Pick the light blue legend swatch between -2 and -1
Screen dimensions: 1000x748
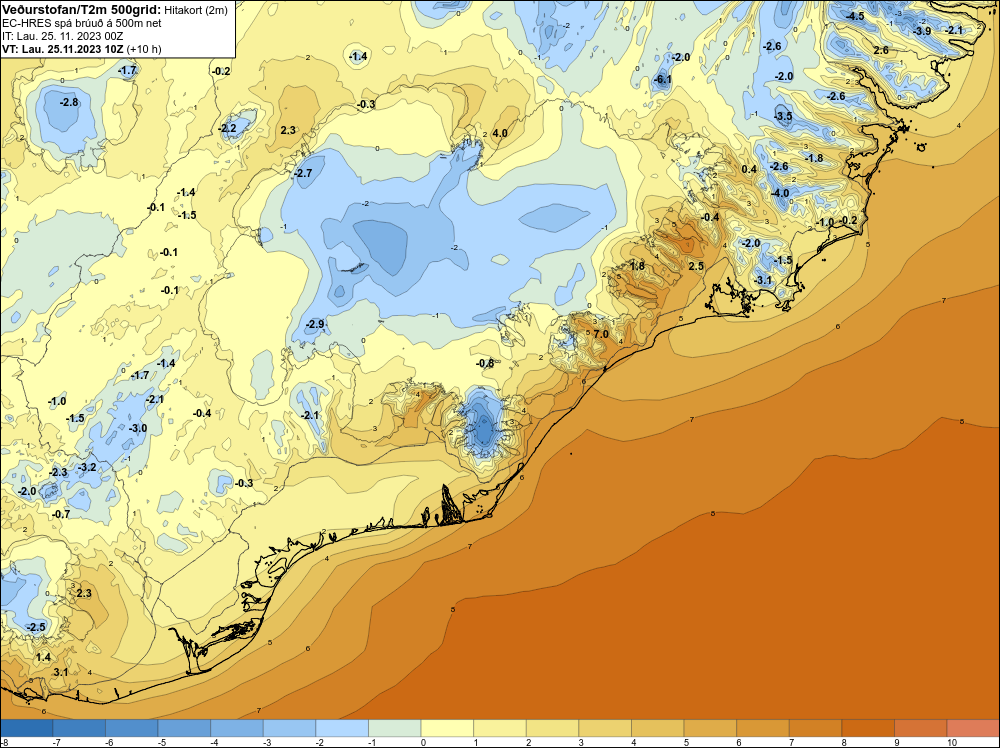pos(342,728)
